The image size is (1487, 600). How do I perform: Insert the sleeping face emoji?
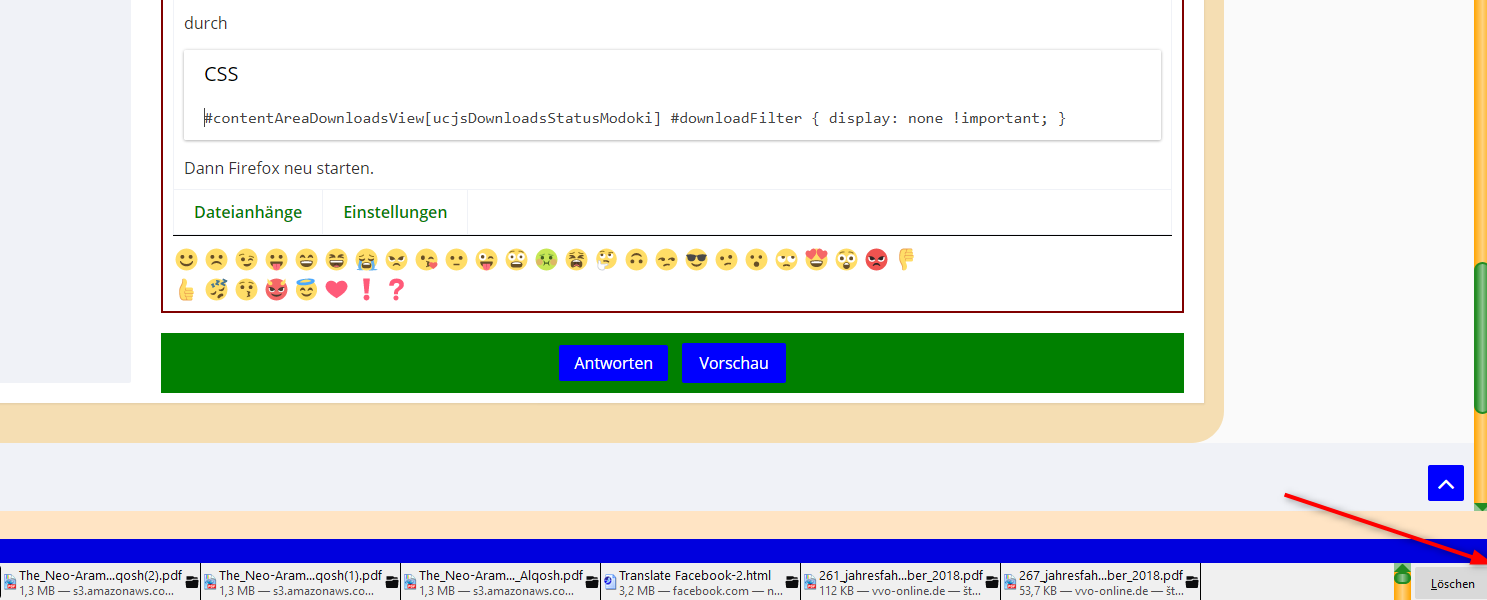tap(216, 290)
